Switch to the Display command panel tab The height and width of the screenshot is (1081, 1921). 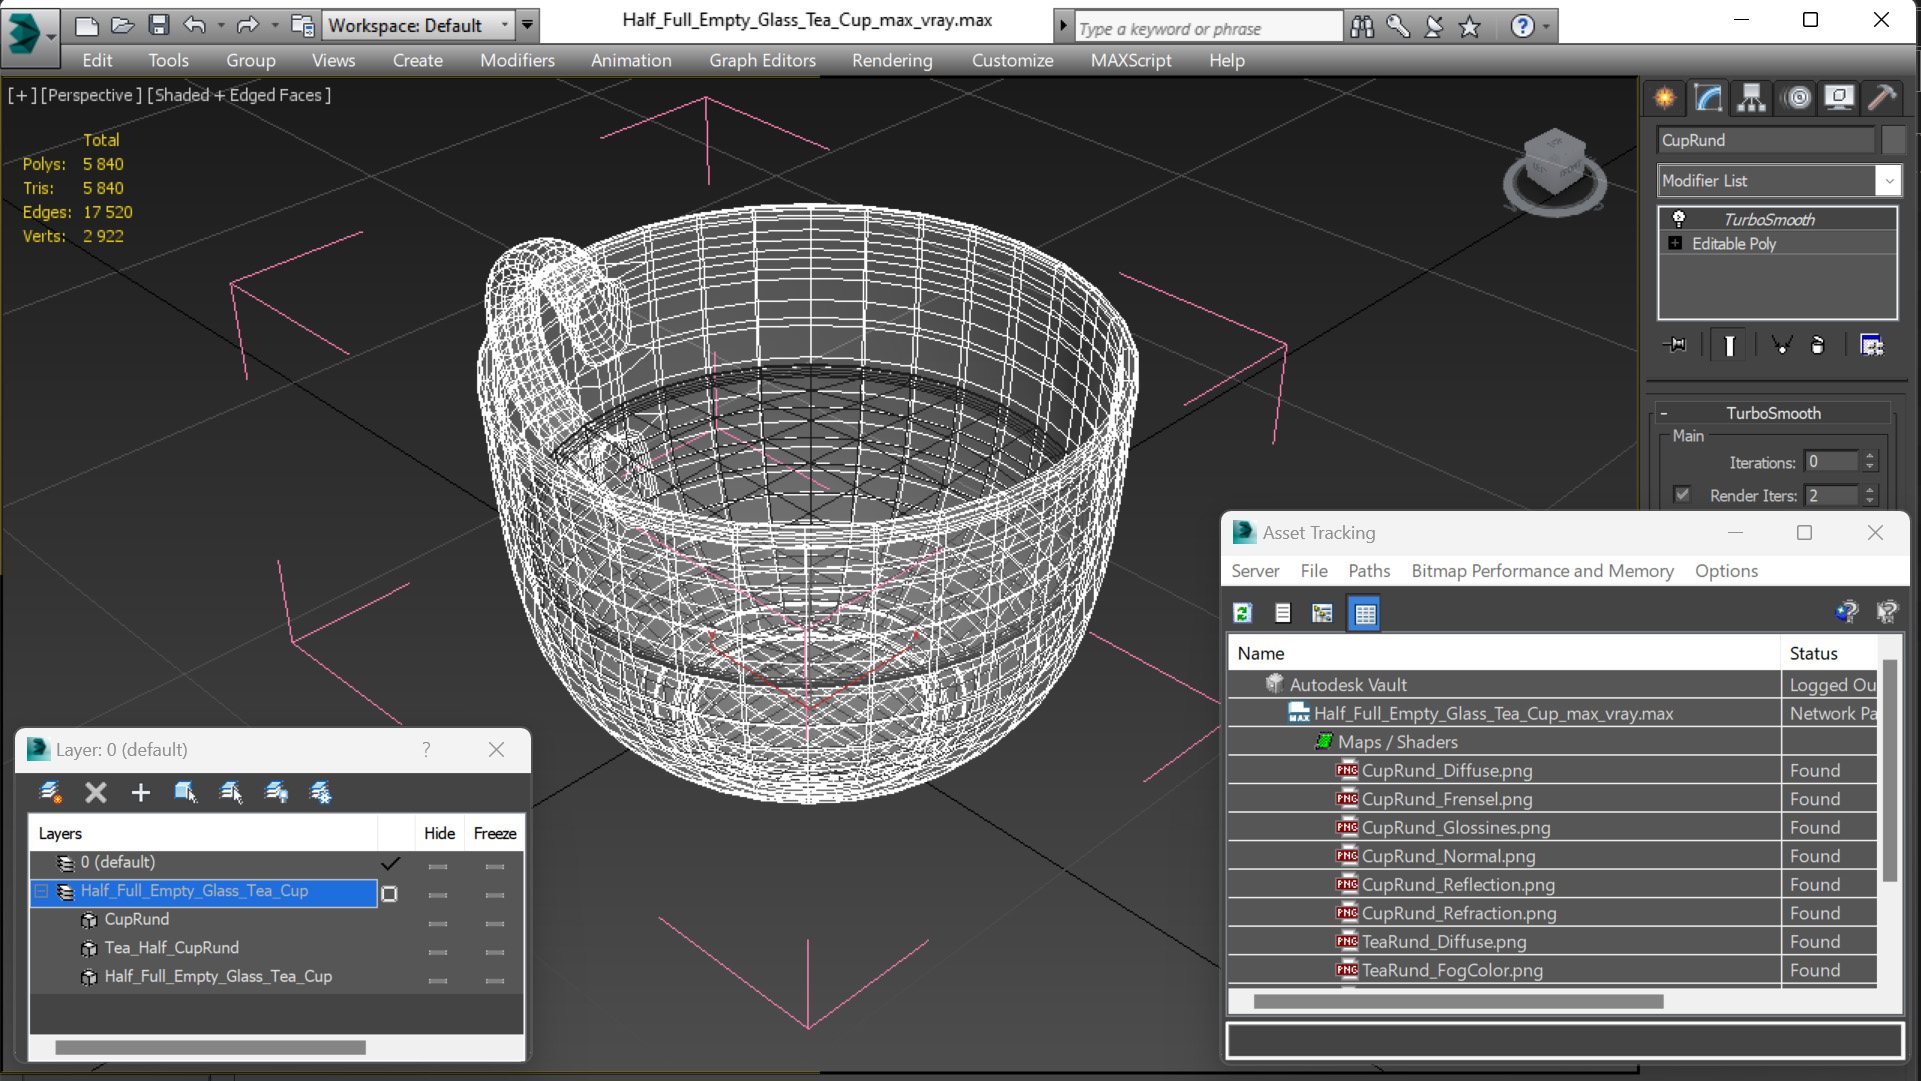(1838, 97)
